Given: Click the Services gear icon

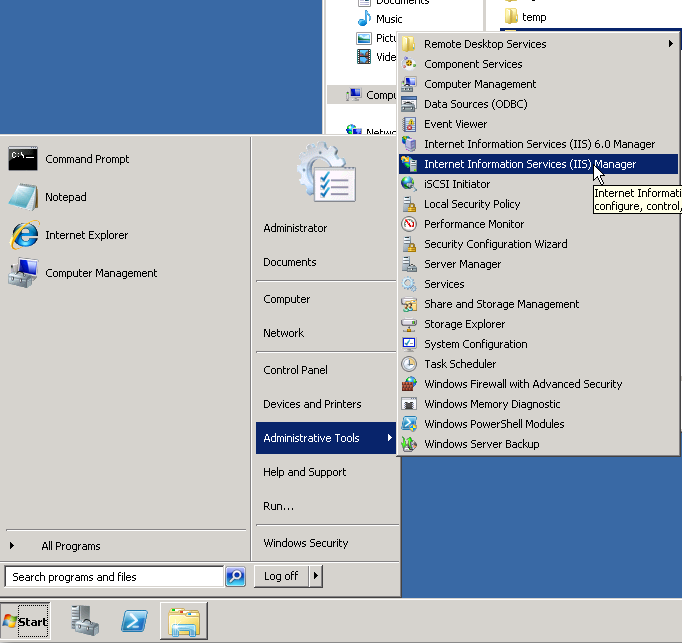Looking at the screenshot, I should (409, 284).
